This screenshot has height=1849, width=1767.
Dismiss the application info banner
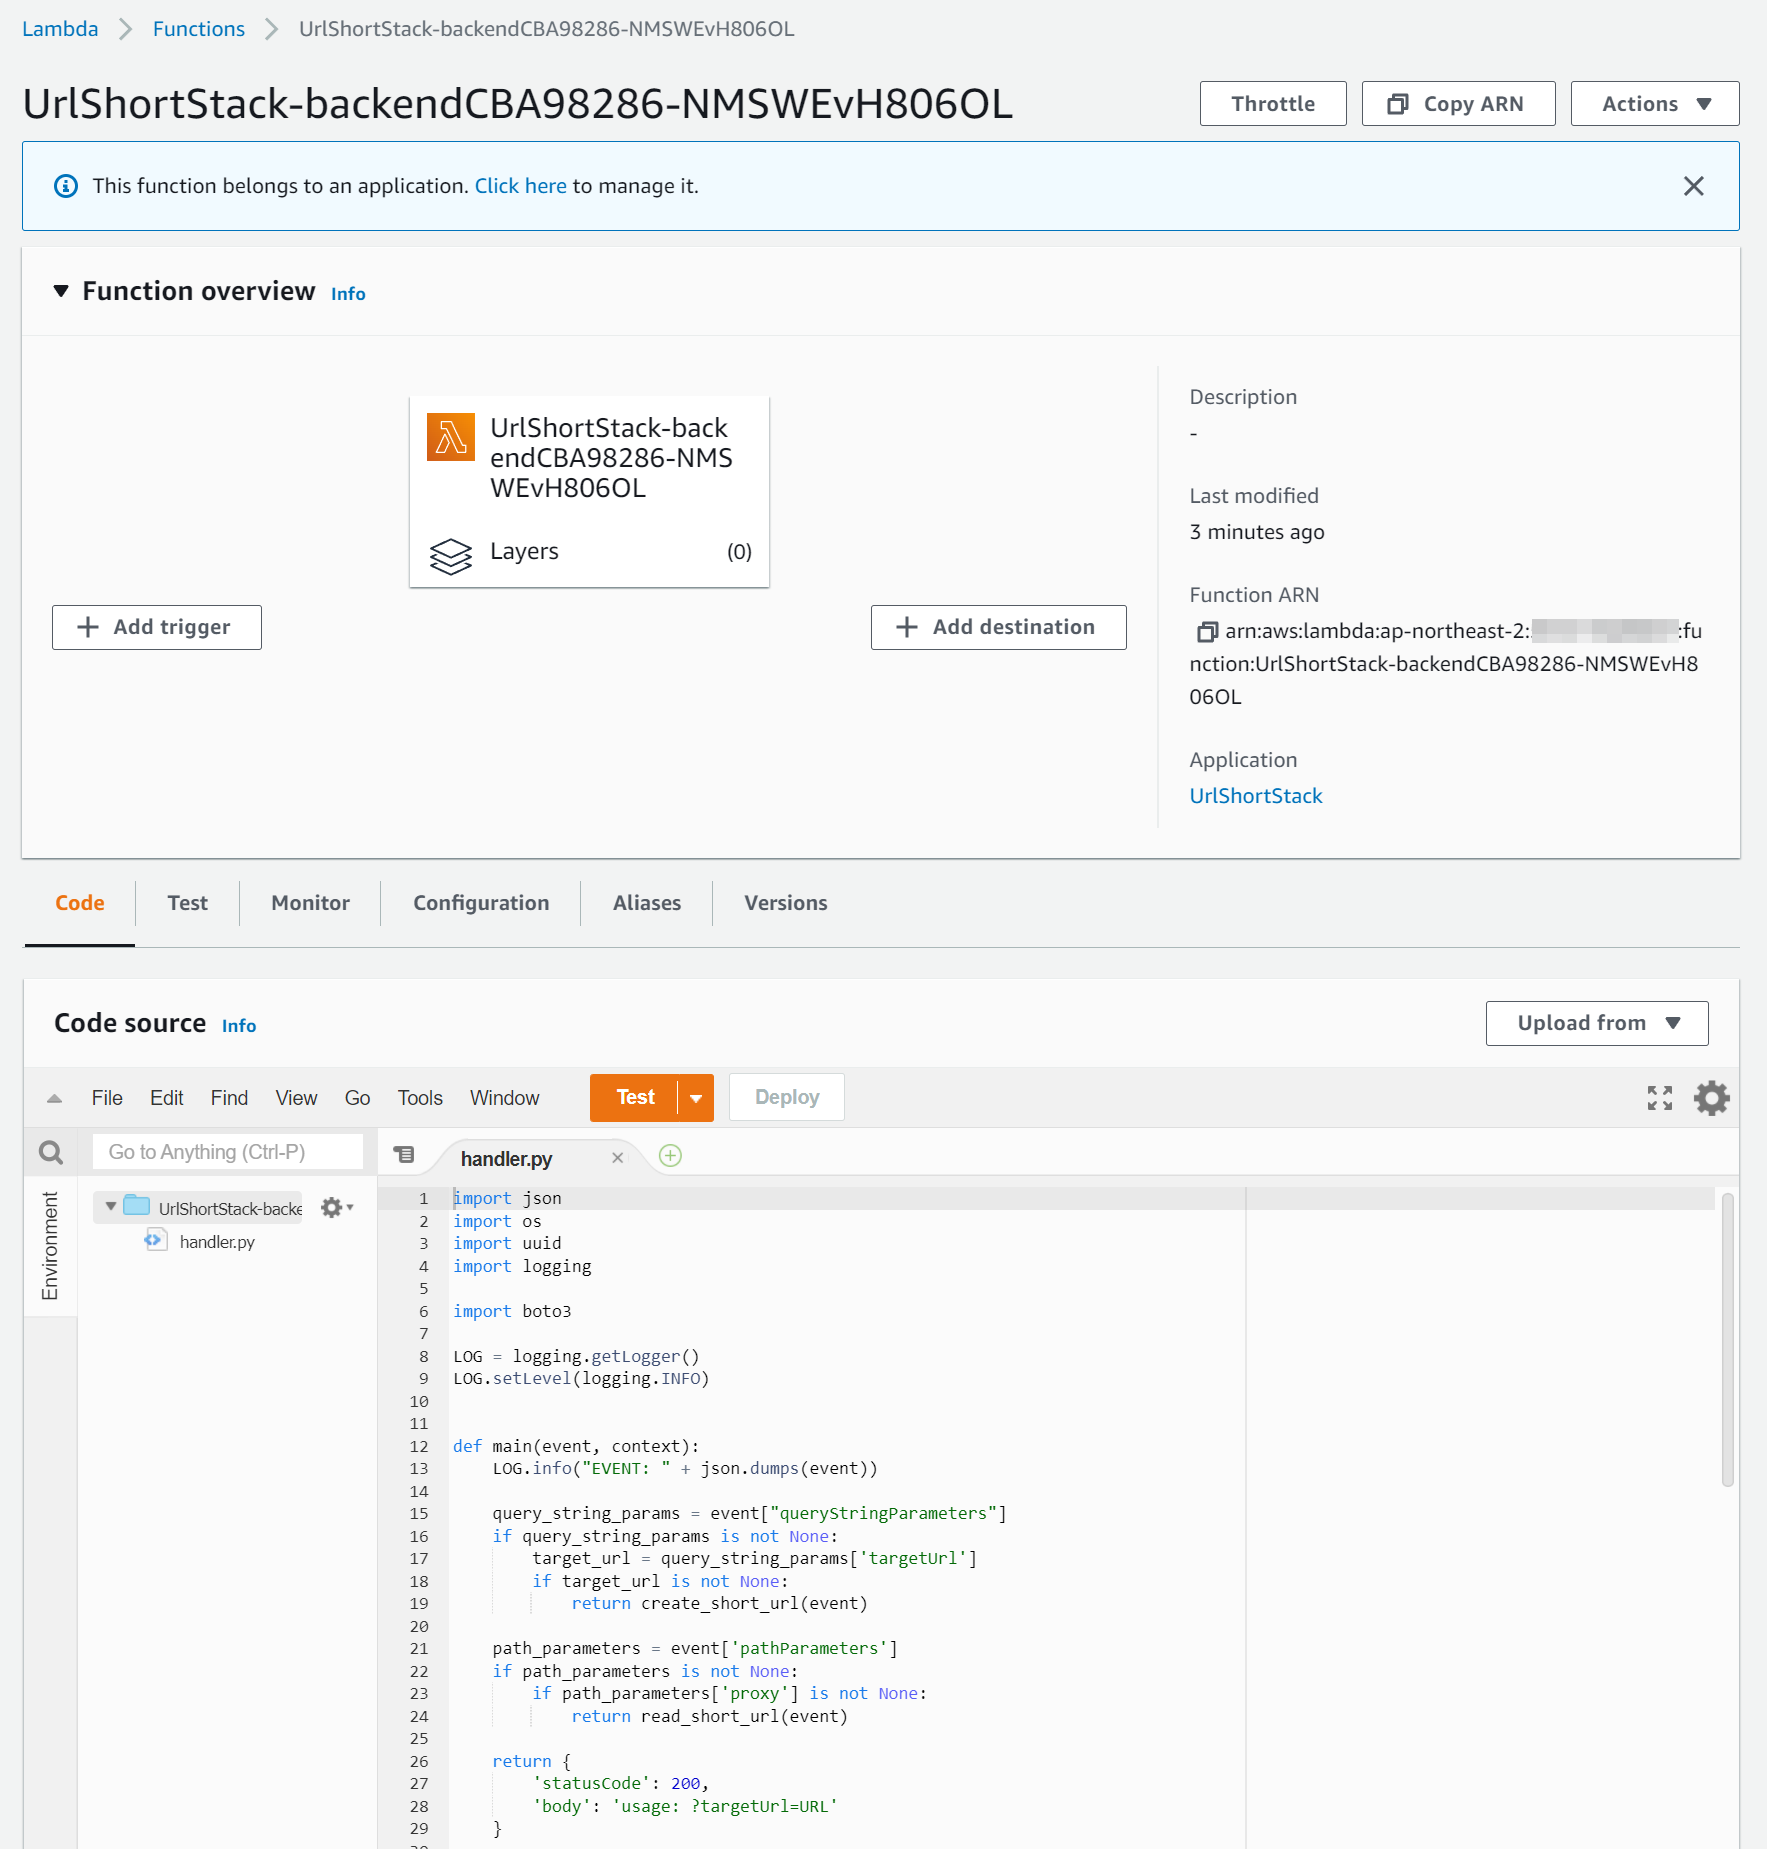[1693, 186]
